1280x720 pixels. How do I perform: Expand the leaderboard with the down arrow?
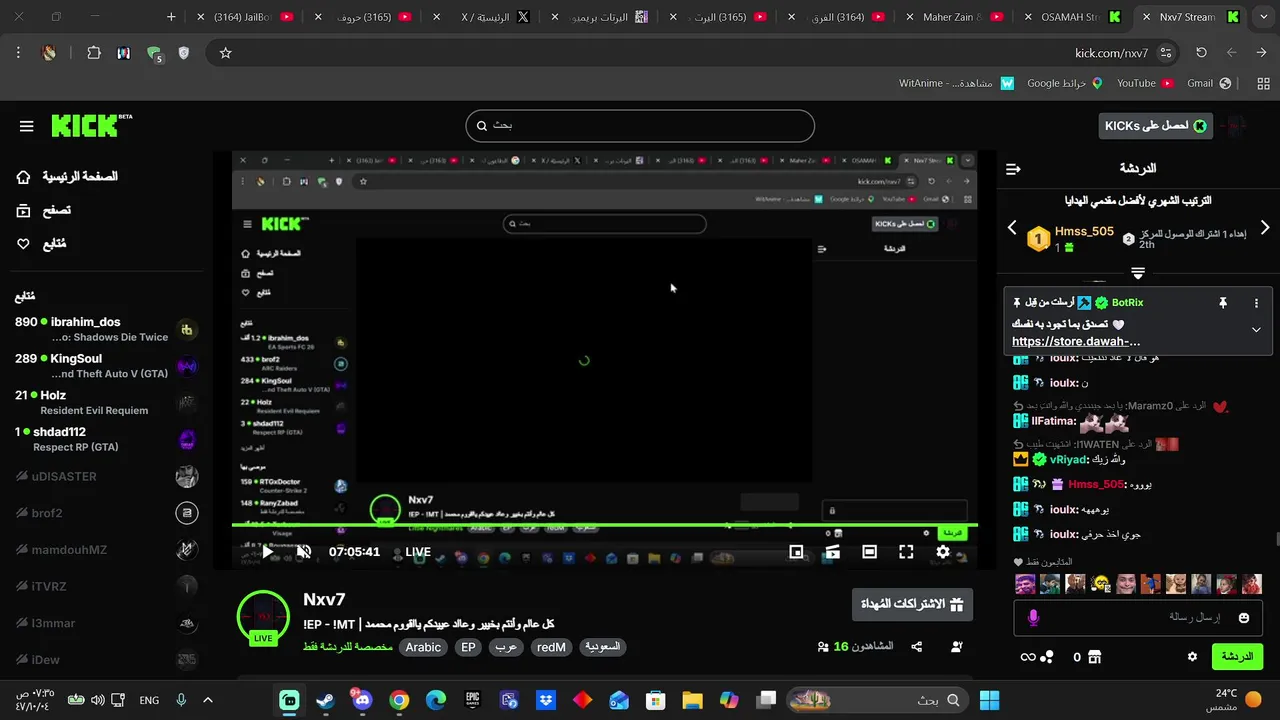pos(1138,273)
